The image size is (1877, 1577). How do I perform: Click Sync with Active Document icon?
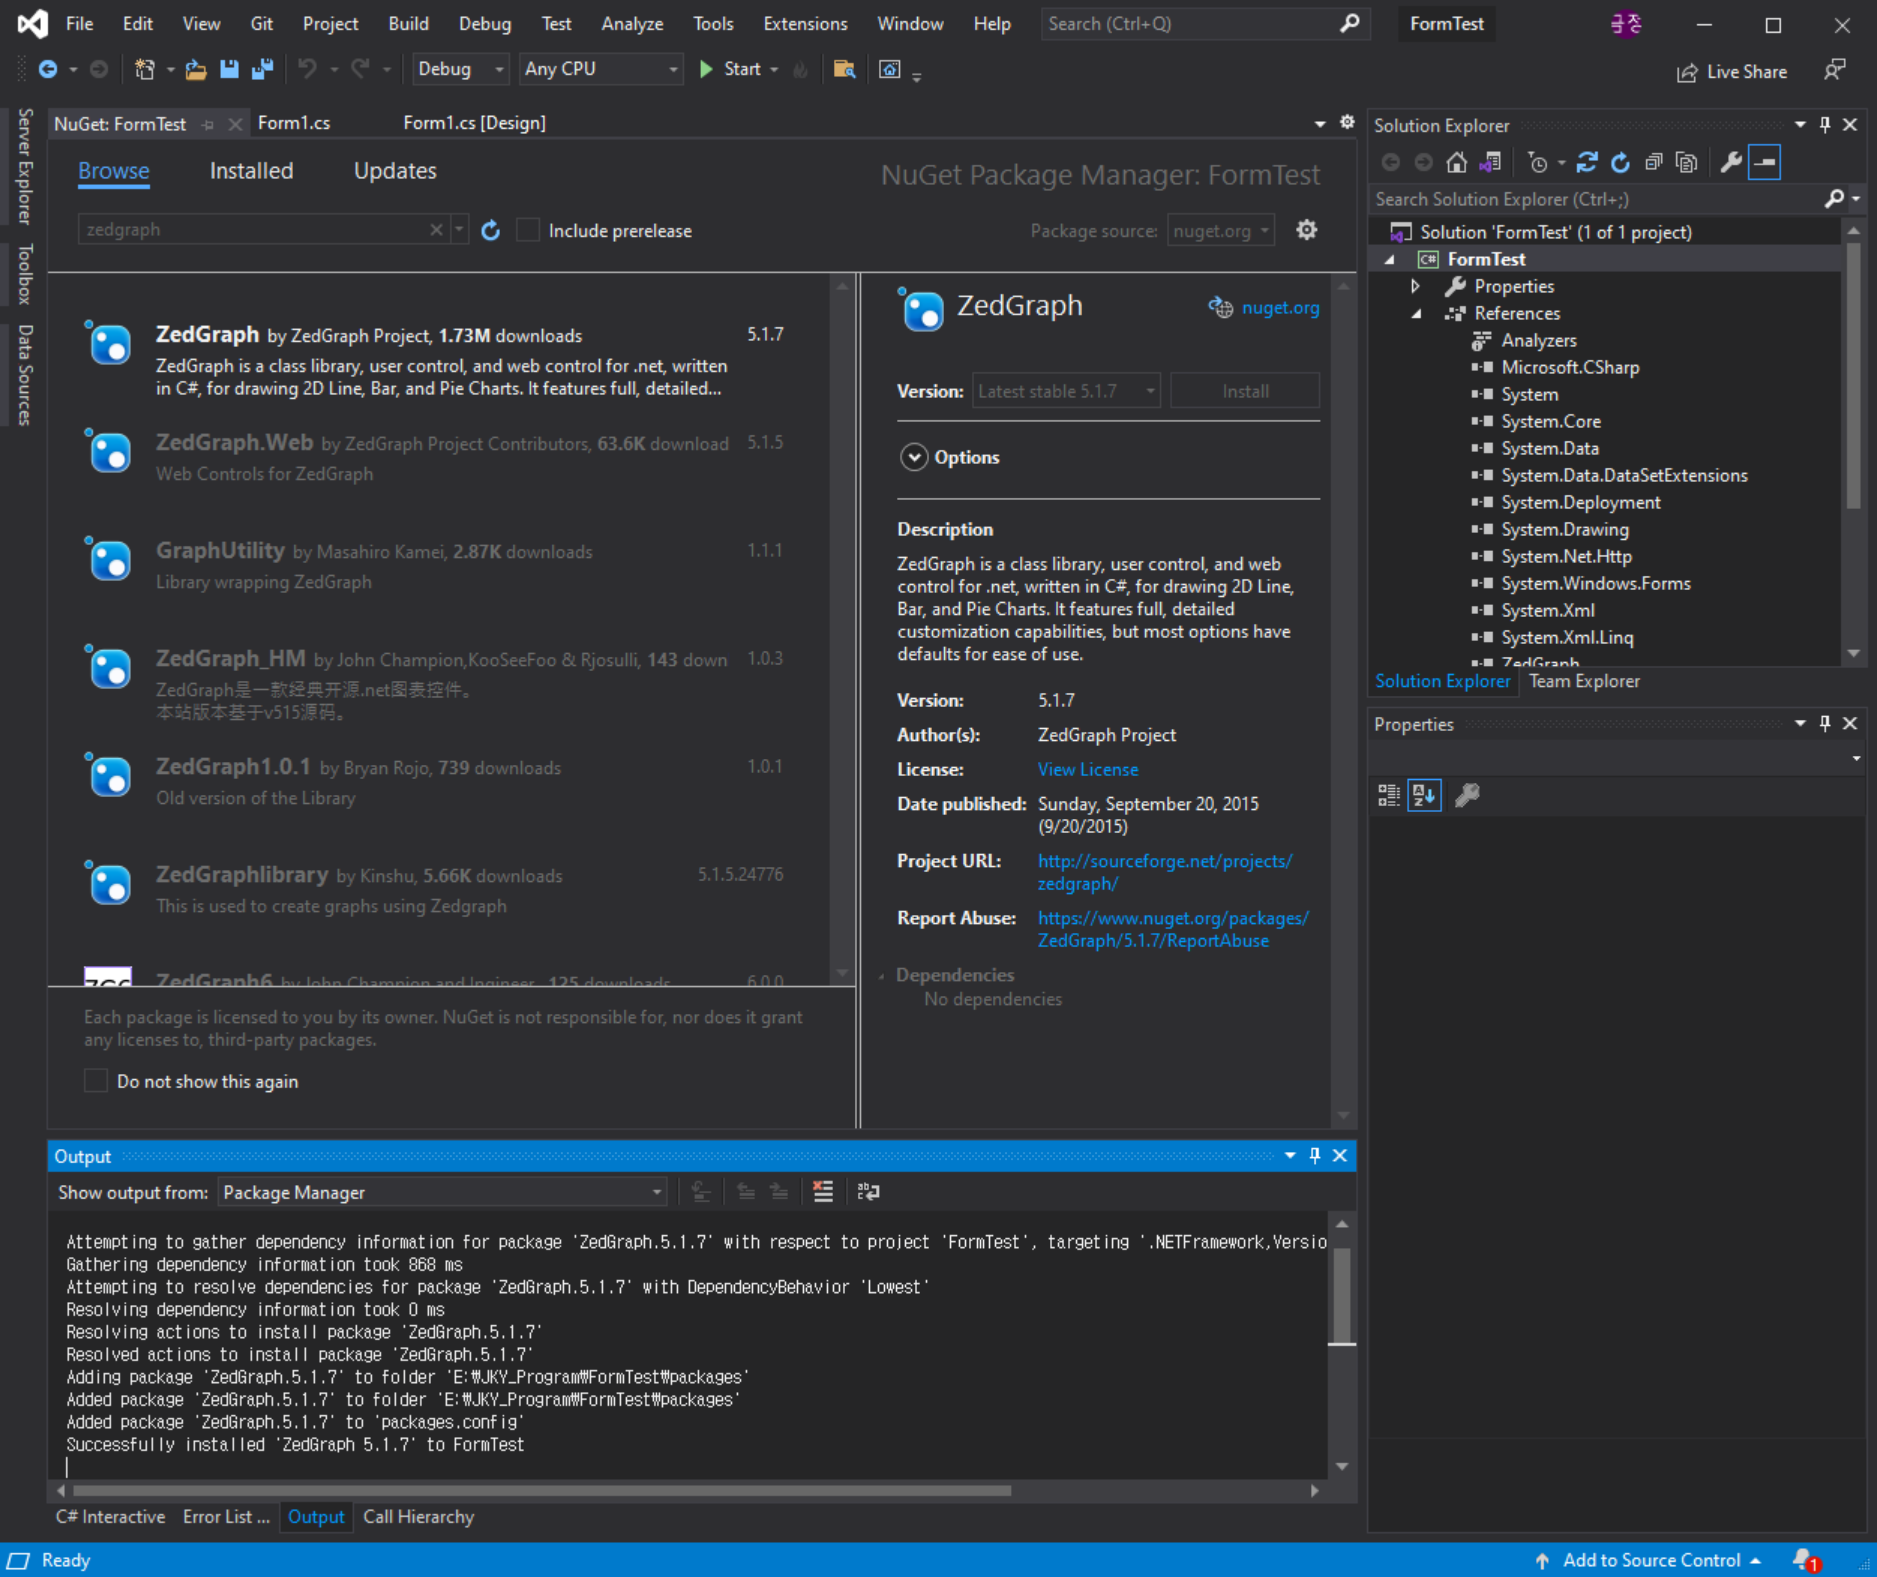click(x=1587, y=162)
